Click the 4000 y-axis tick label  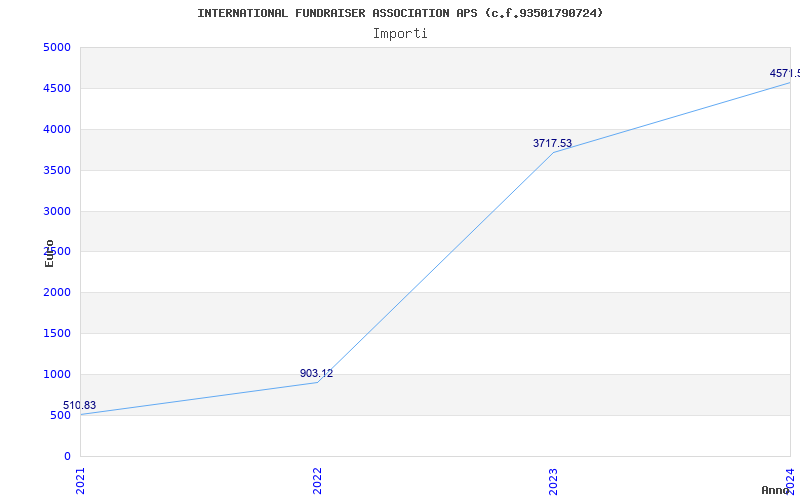point(57,130)
